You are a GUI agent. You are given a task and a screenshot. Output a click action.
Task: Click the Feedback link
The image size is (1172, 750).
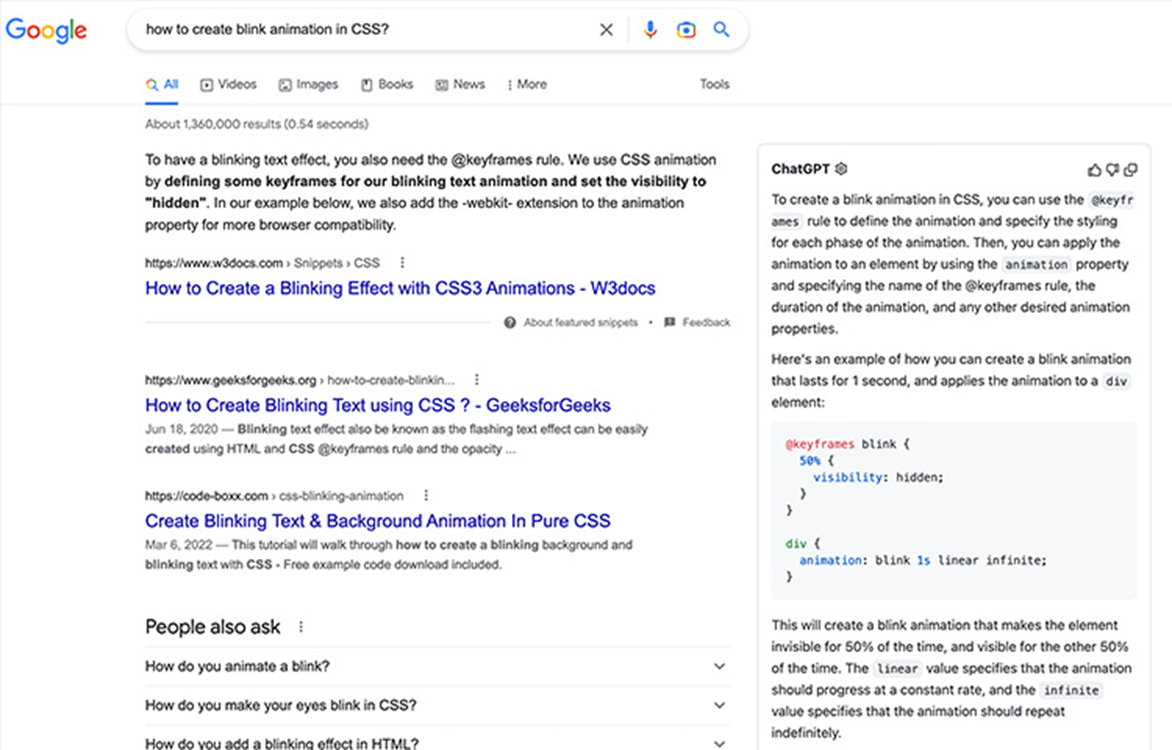coord(706,322)
